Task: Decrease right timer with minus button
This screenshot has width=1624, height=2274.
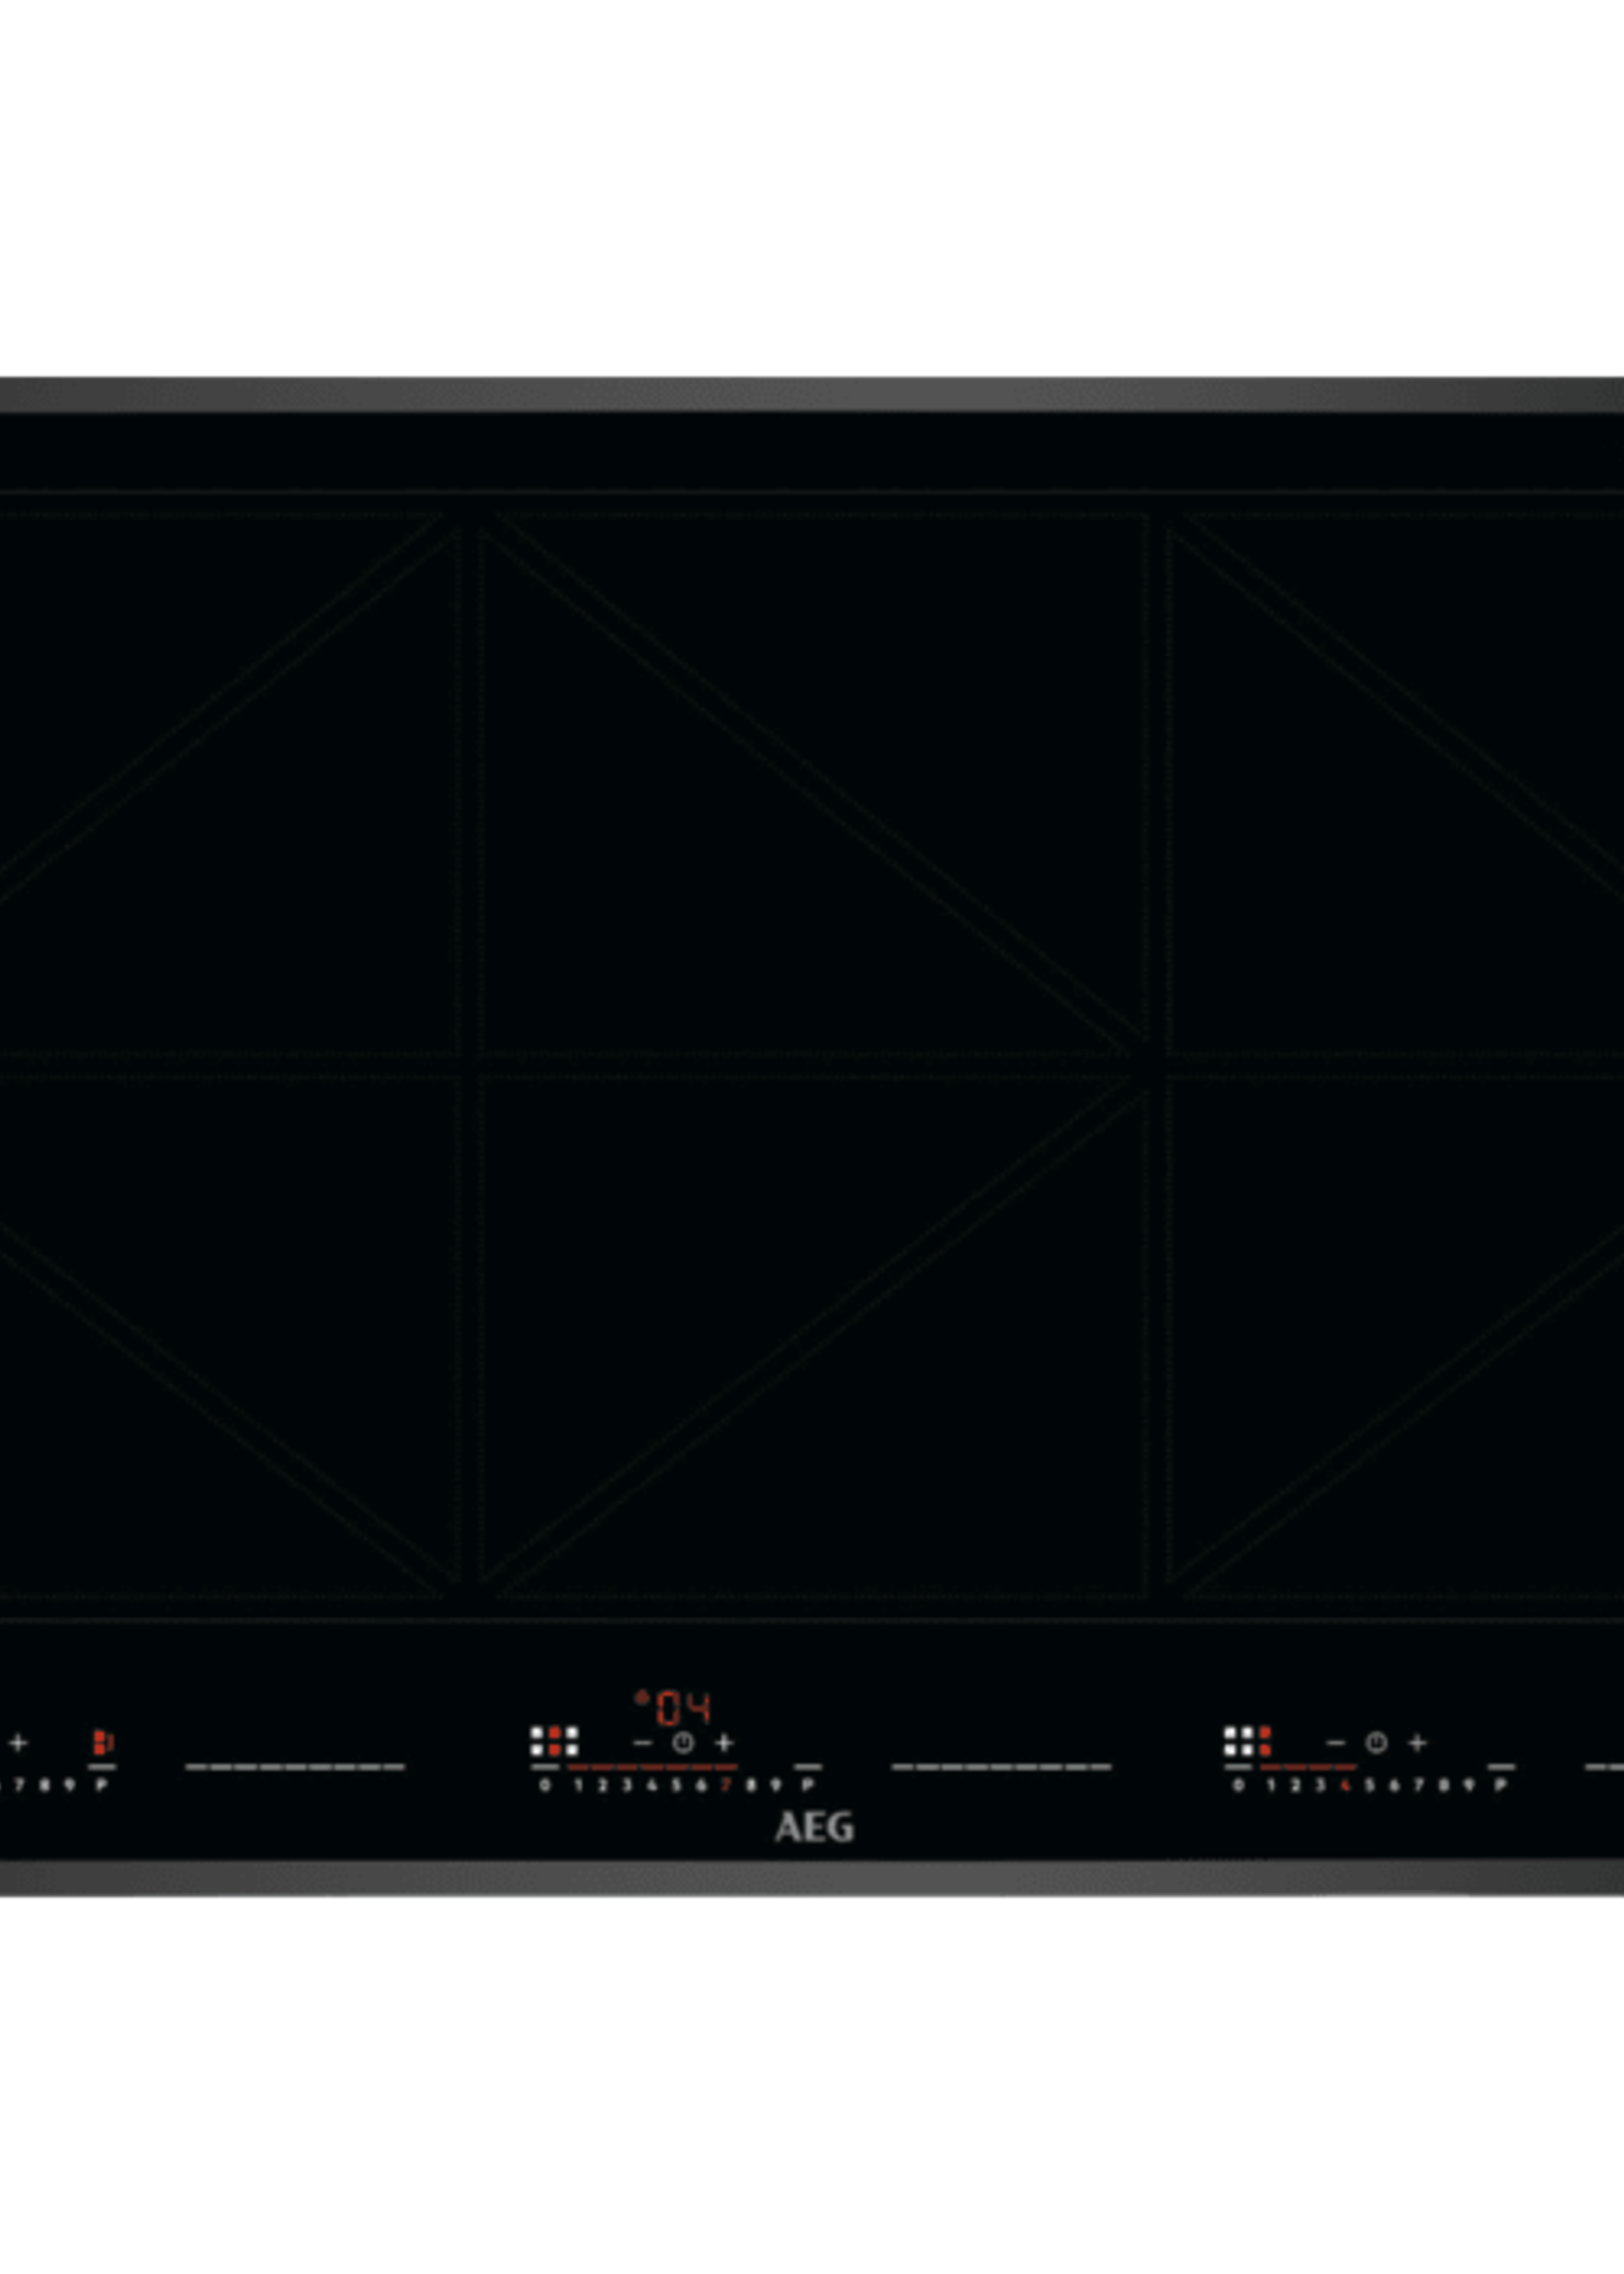Action: tap(1335, 1743)
